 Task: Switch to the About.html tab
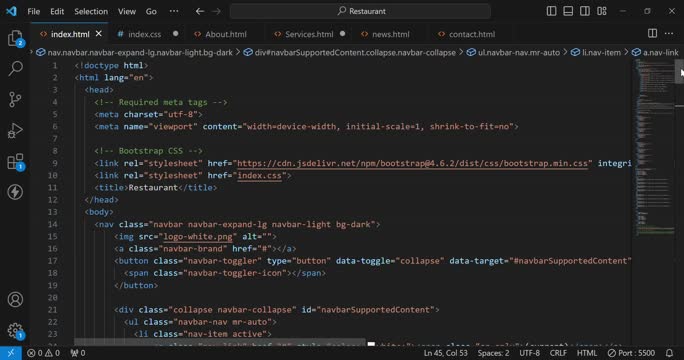226,34
